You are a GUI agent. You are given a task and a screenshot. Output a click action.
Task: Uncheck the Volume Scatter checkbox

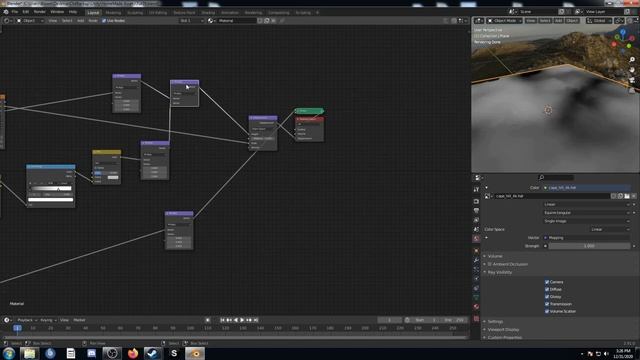pyautogui.click(x=547, y=311)
